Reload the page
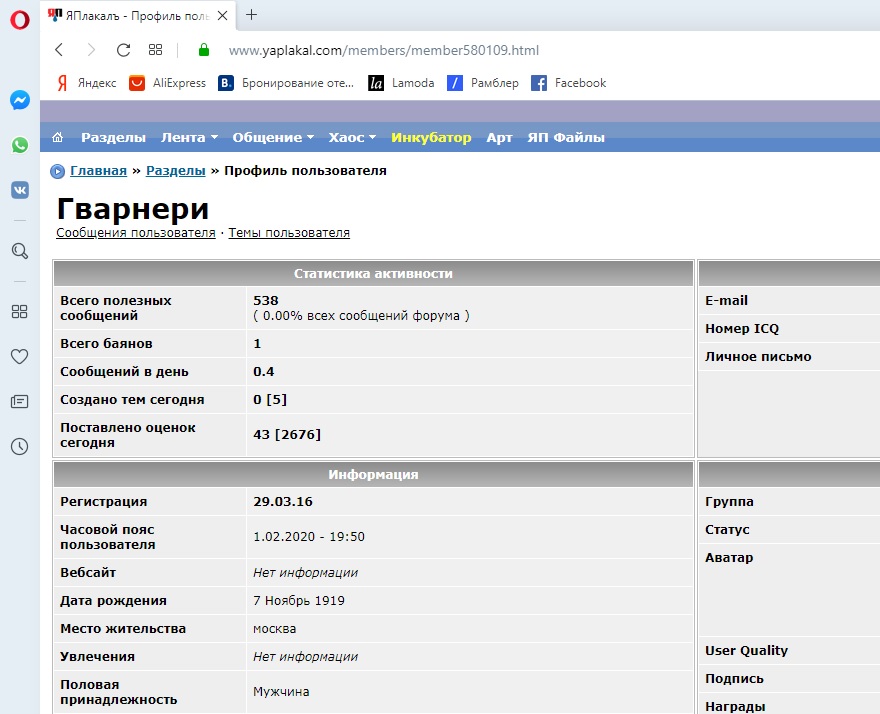This screenshot has height=714, width=880. pyautogui.click(x=123, y=50)
